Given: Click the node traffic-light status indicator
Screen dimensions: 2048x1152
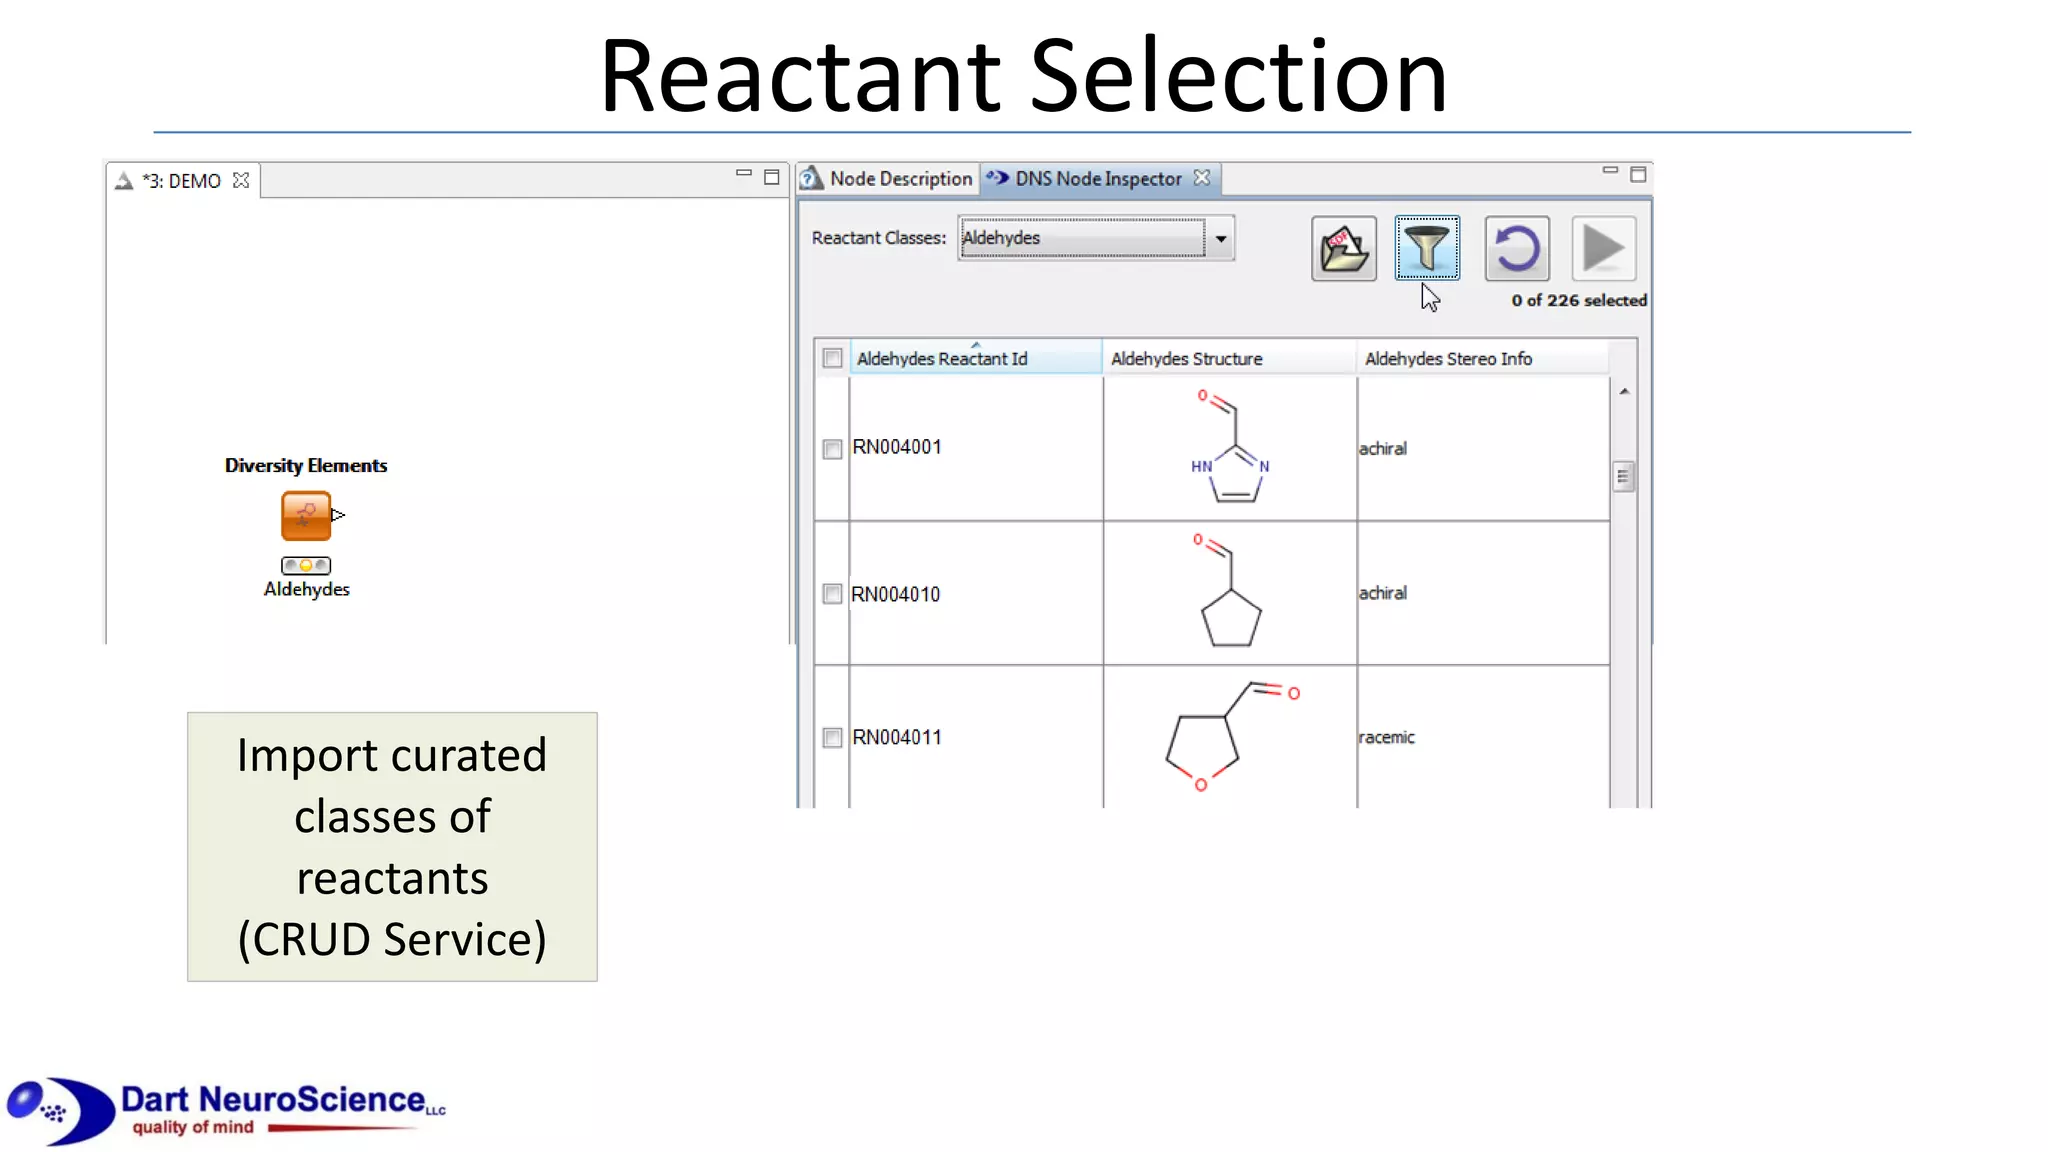Looking at the screenshot, I should click(x=306, y=565).
